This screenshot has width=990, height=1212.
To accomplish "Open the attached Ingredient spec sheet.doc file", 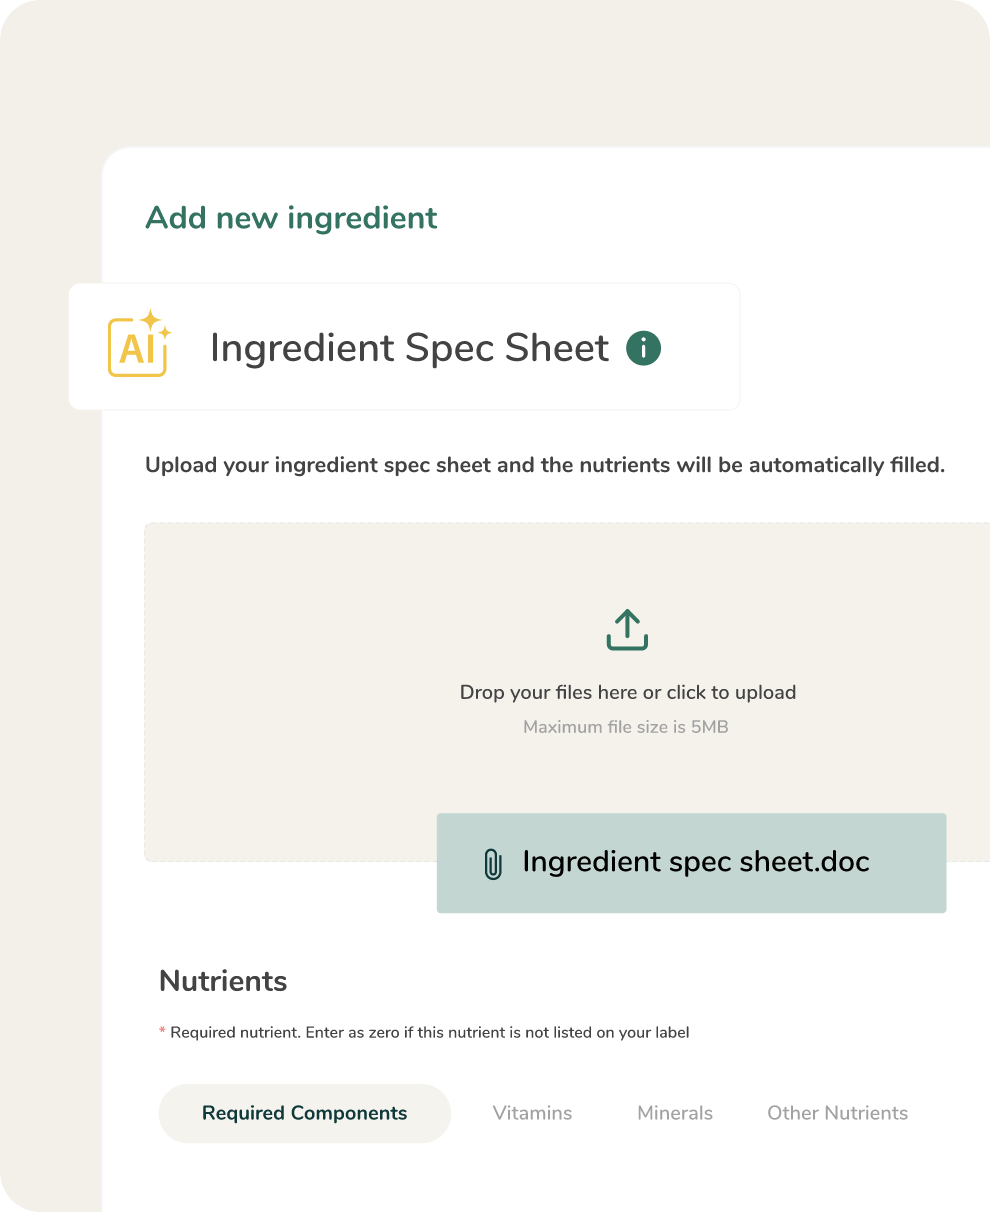I will click(x=695, y=862).
